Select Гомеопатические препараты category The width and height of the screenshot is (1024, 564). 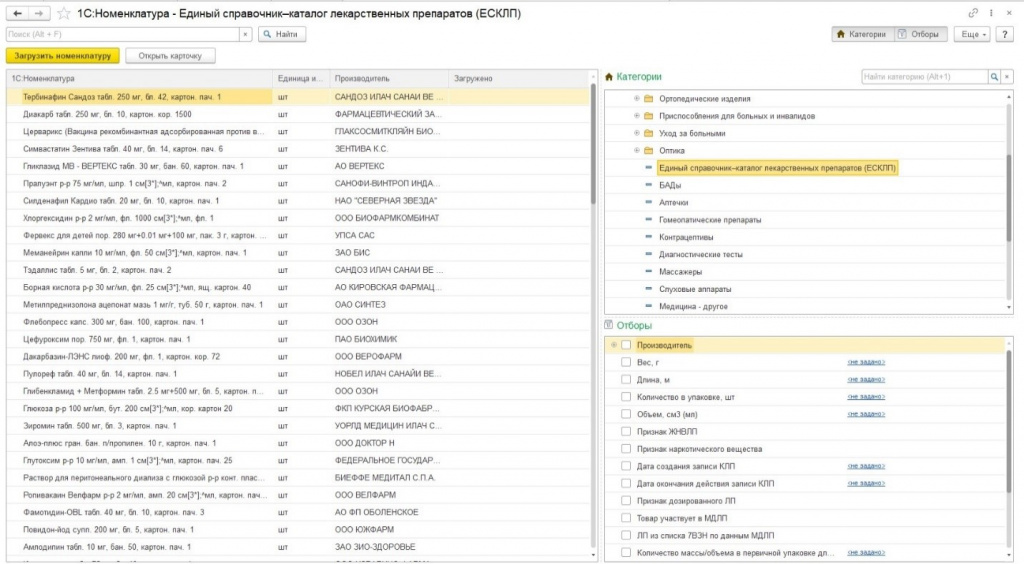710,220
